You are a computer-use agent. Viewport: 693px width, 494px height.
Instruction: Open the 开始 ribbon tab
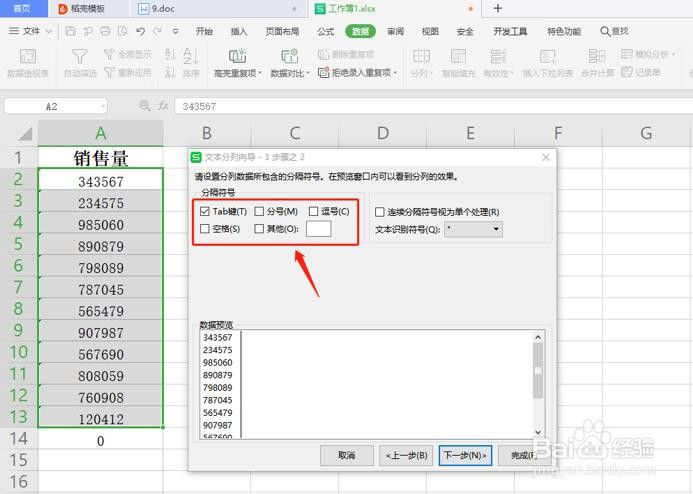(204, 31)
